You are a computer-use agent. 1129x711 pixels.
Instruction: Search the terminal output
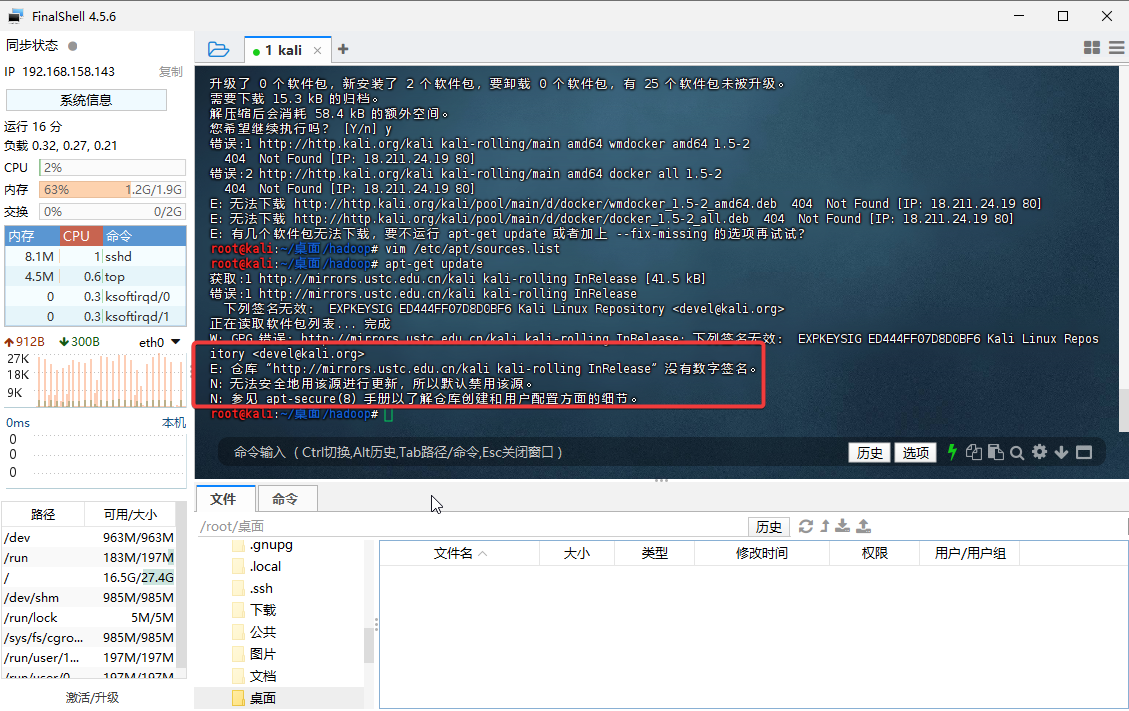(1017, 453)
